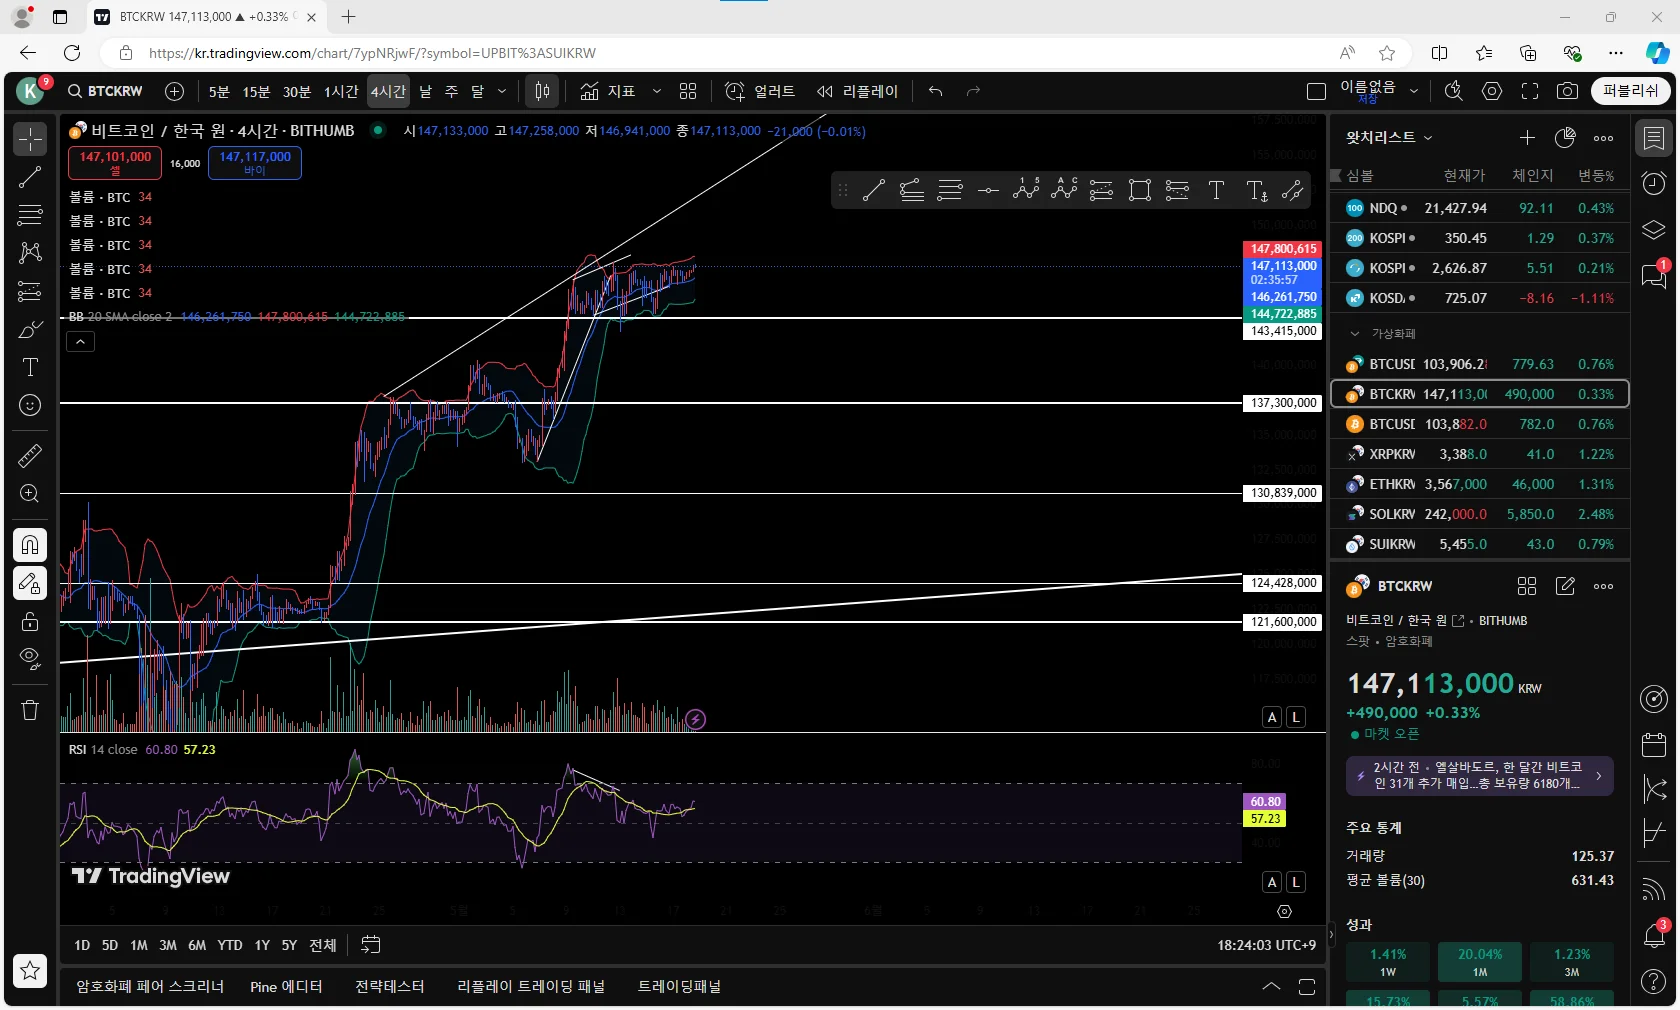1680x1010 pixels.
Task: Click the buy button 147,117,000
Action: pos(255,163)
